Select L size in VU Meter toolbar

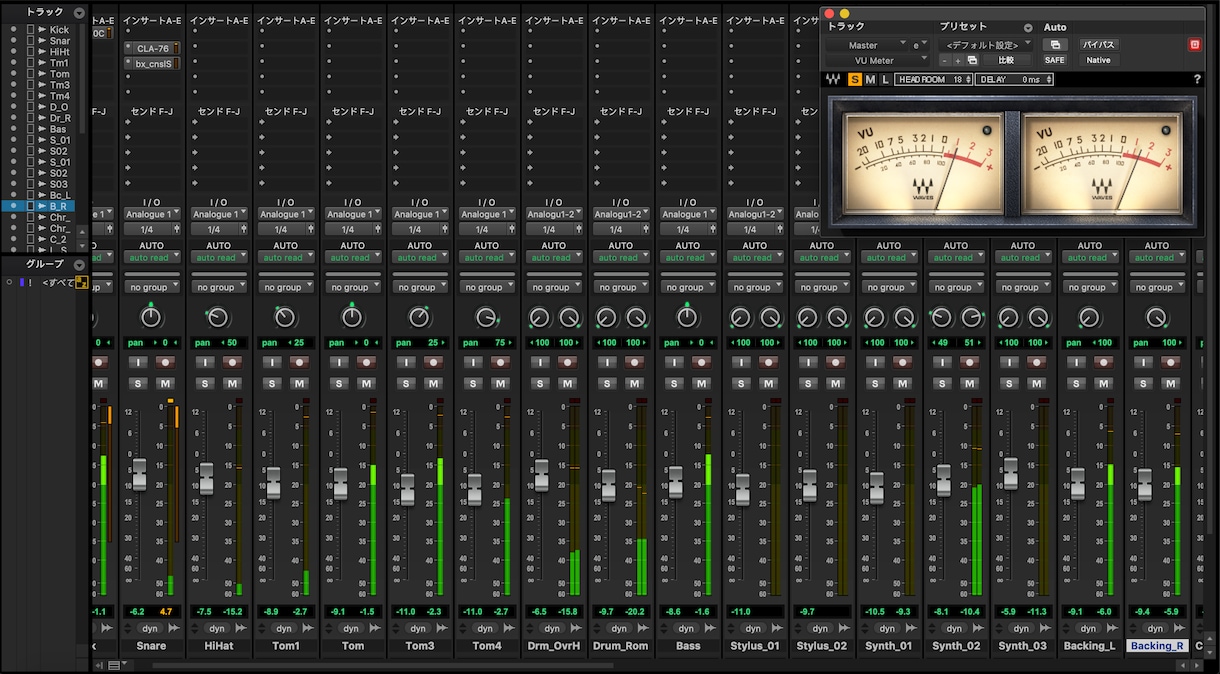885,79
